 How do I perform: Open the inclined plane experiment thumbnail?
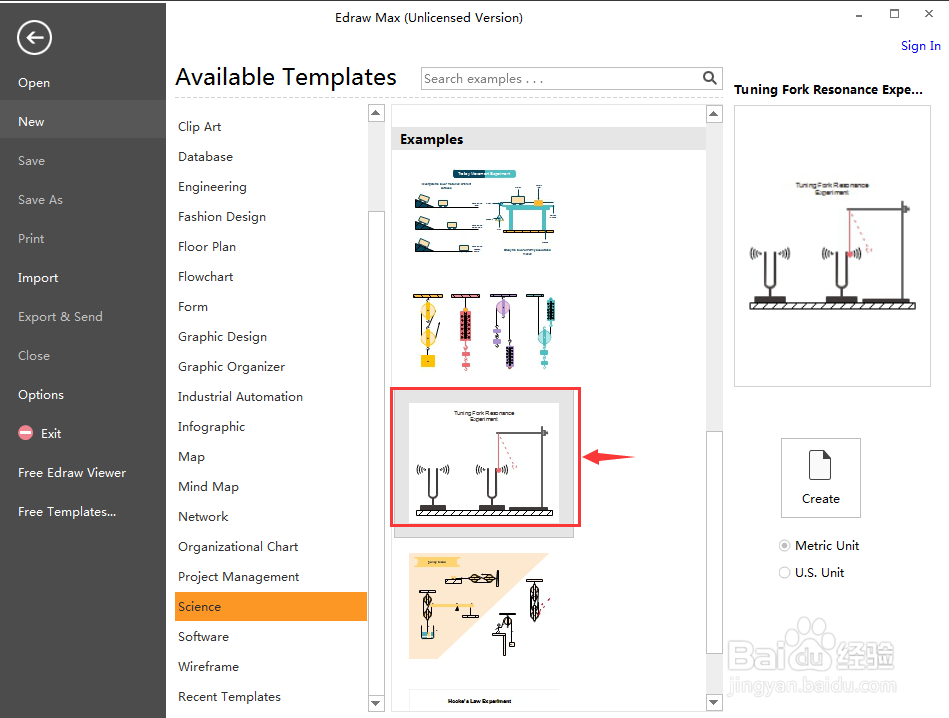click(484, 212)
